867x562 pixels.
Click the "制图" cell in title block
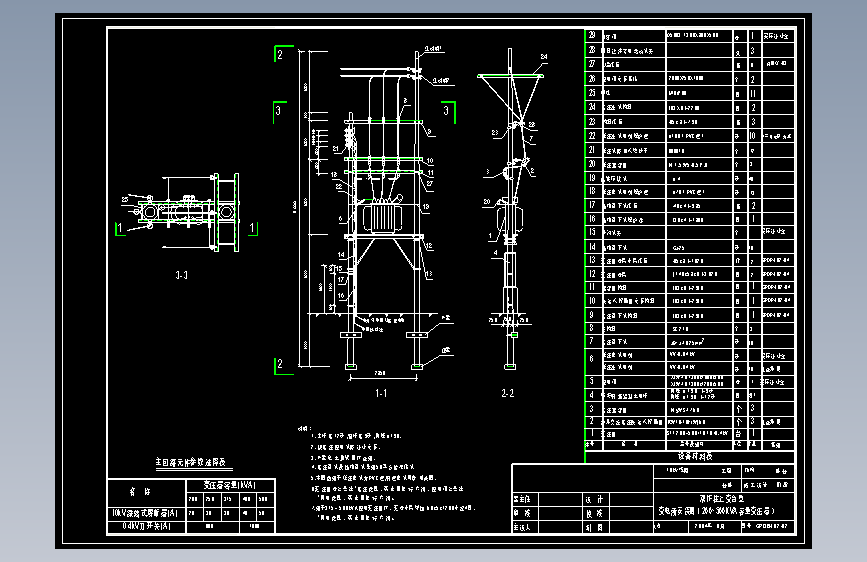(594, 527)
